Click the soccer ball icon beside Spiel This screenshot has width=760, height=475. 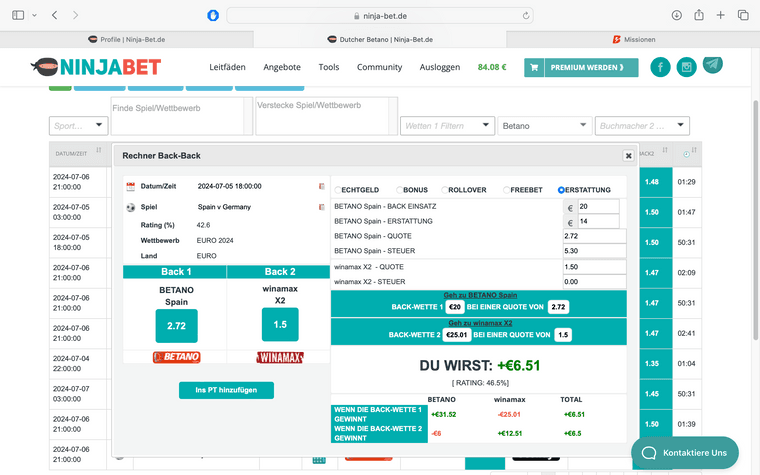tap(130, 207)
